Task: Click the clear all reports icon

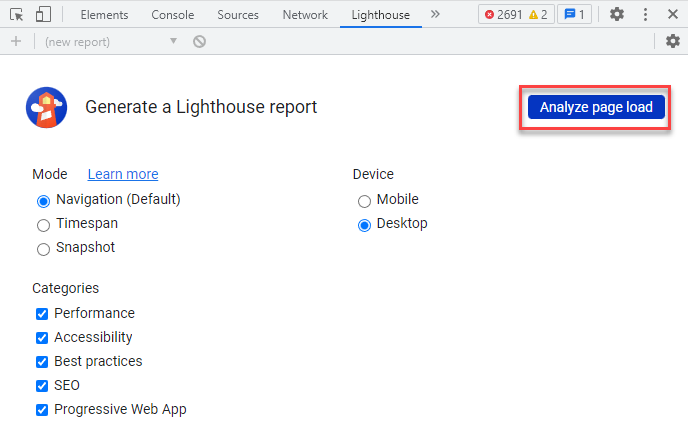Action: coord(199,41)
